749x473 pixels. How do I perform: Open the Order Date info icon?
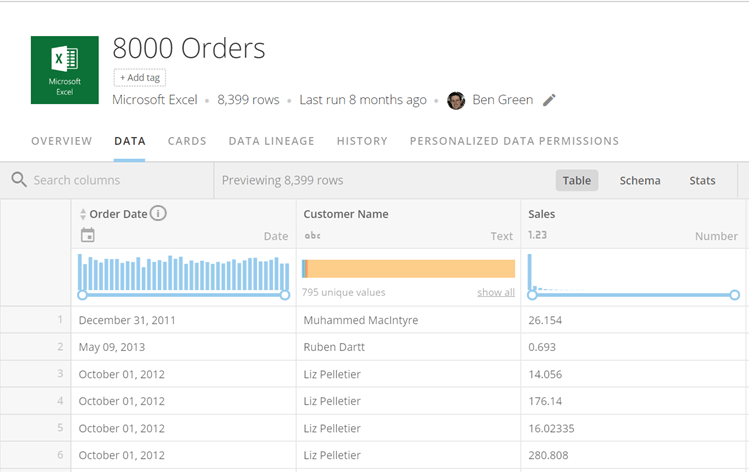coord(158,213)
